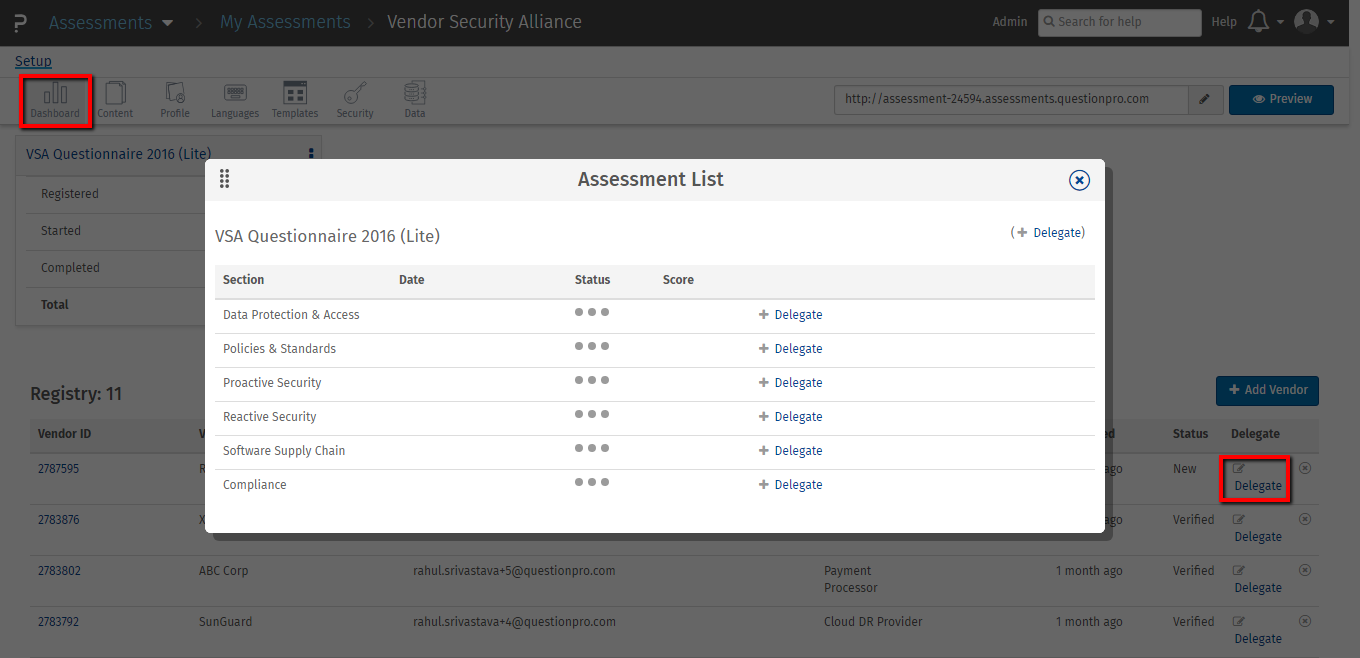Delegate the Data Protection & Access section
The width and height of the screenshot is (1360, 658).
797,315
